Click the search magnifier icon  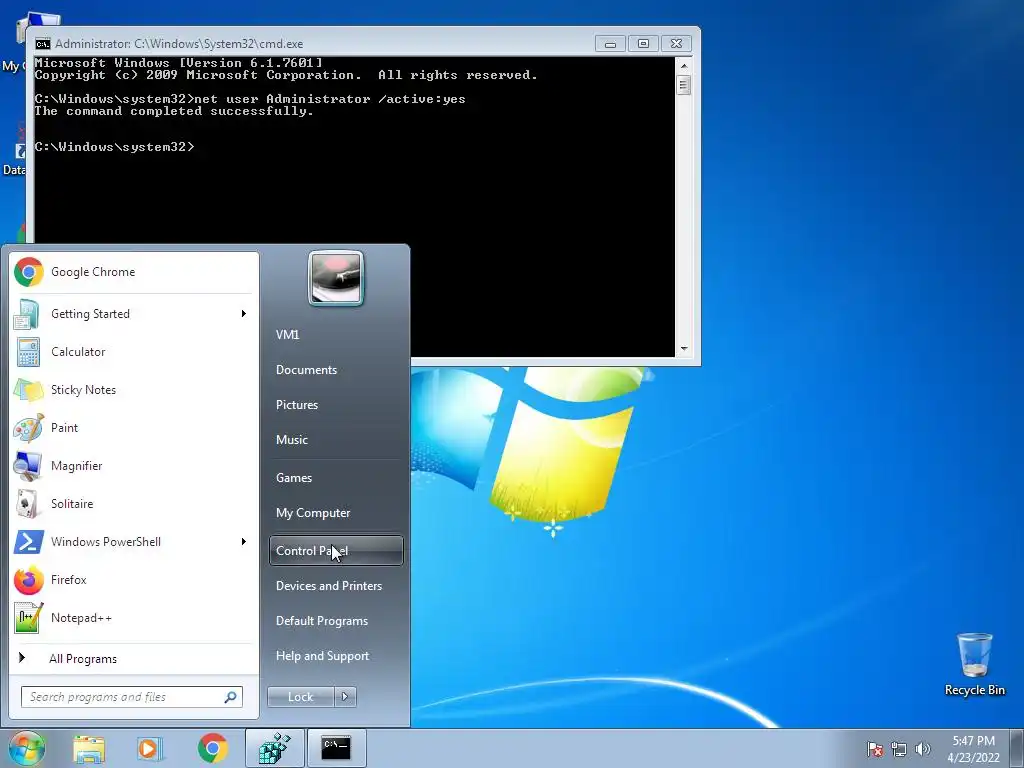pyautogui.click(x=231, y=697)
